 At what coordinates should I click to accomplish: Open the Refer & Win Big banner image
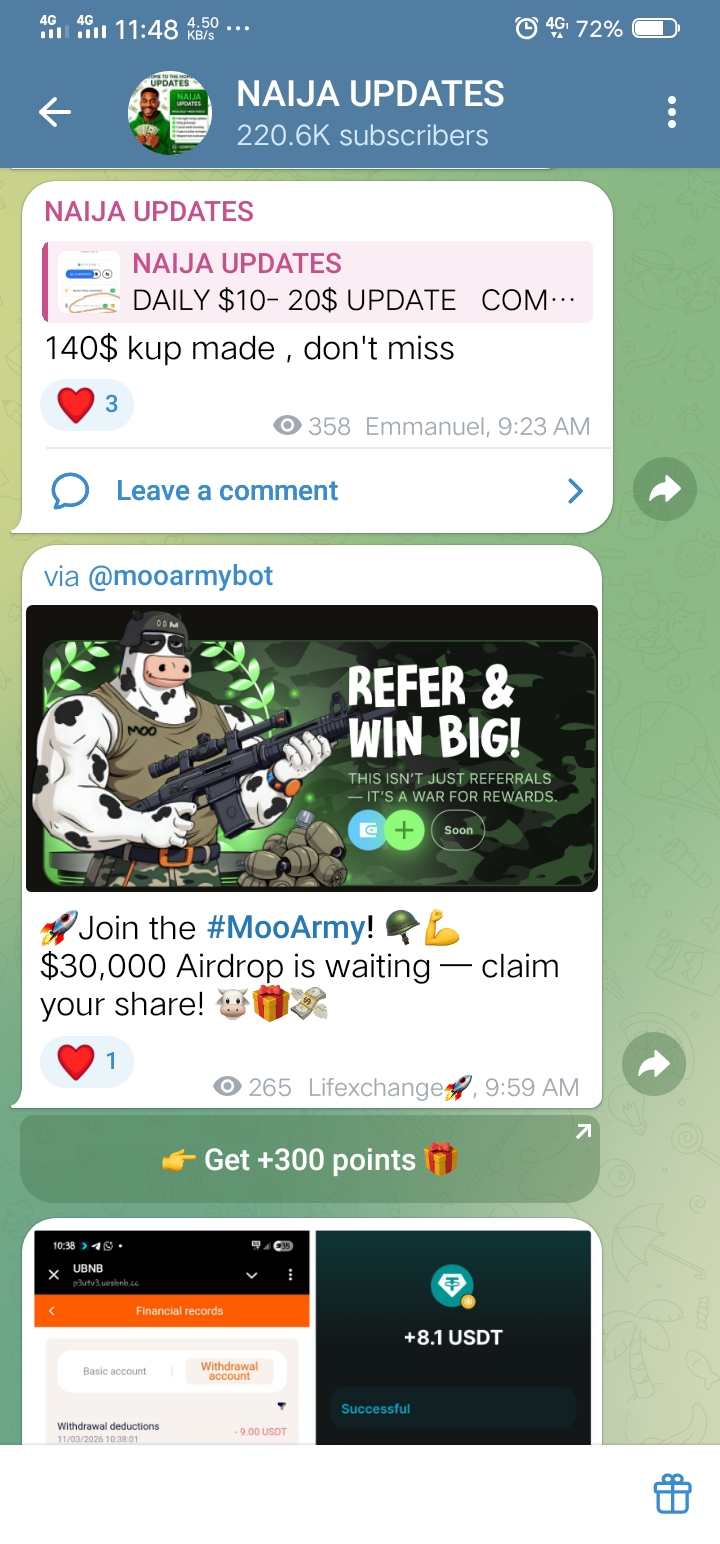(312, 748)
